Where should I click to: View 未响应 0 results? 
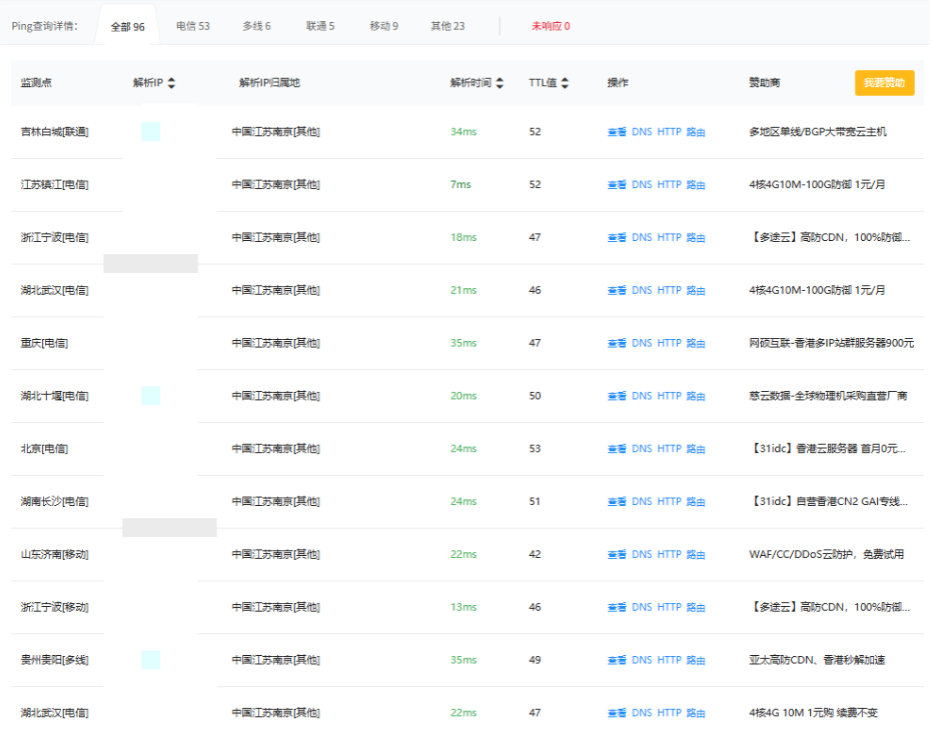tap(550, 26)
